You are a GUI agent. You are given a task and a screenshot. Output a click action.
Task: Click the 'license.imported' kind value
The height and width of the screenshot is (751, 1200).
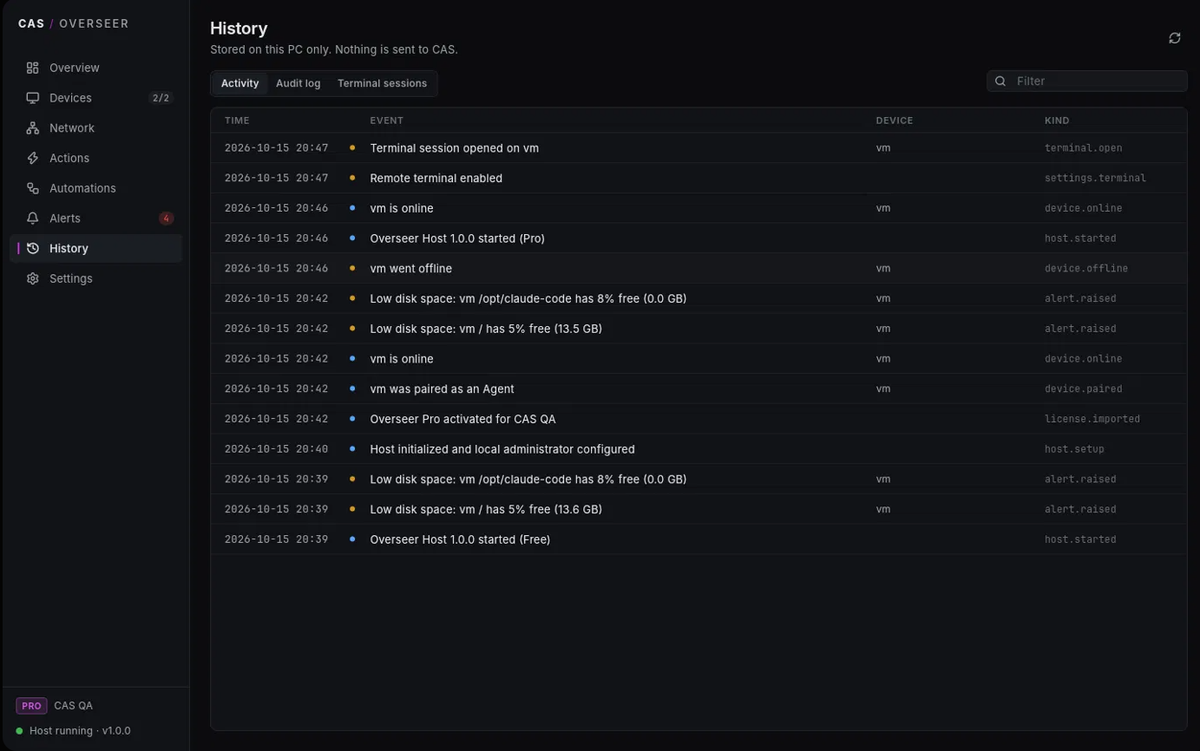tap(1092, 419)
